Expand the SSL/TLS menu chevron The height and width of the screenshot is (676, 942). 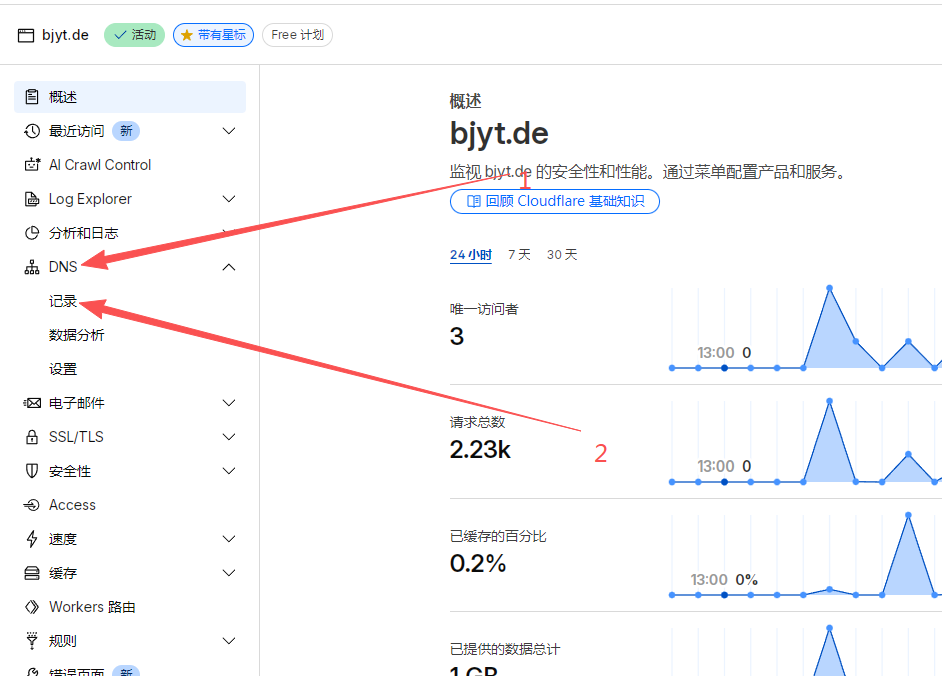click(x=229, y=437)
